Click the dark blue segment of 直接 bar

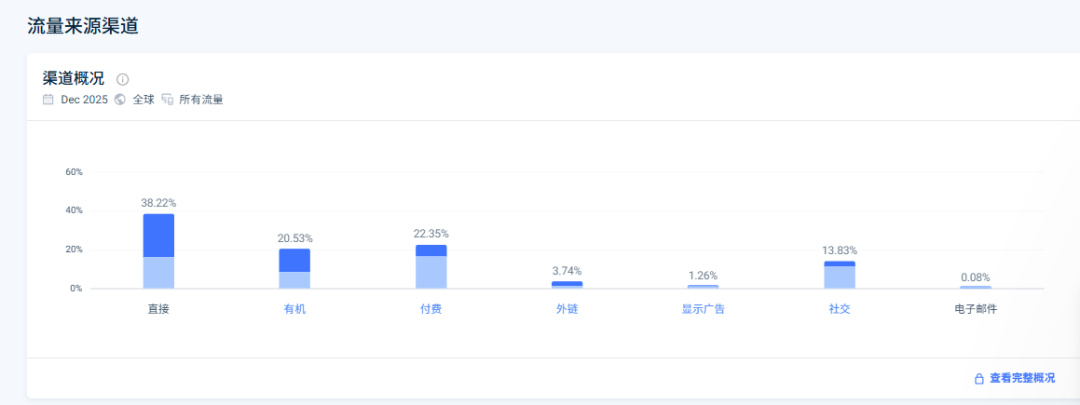click(x=159, y=236)
